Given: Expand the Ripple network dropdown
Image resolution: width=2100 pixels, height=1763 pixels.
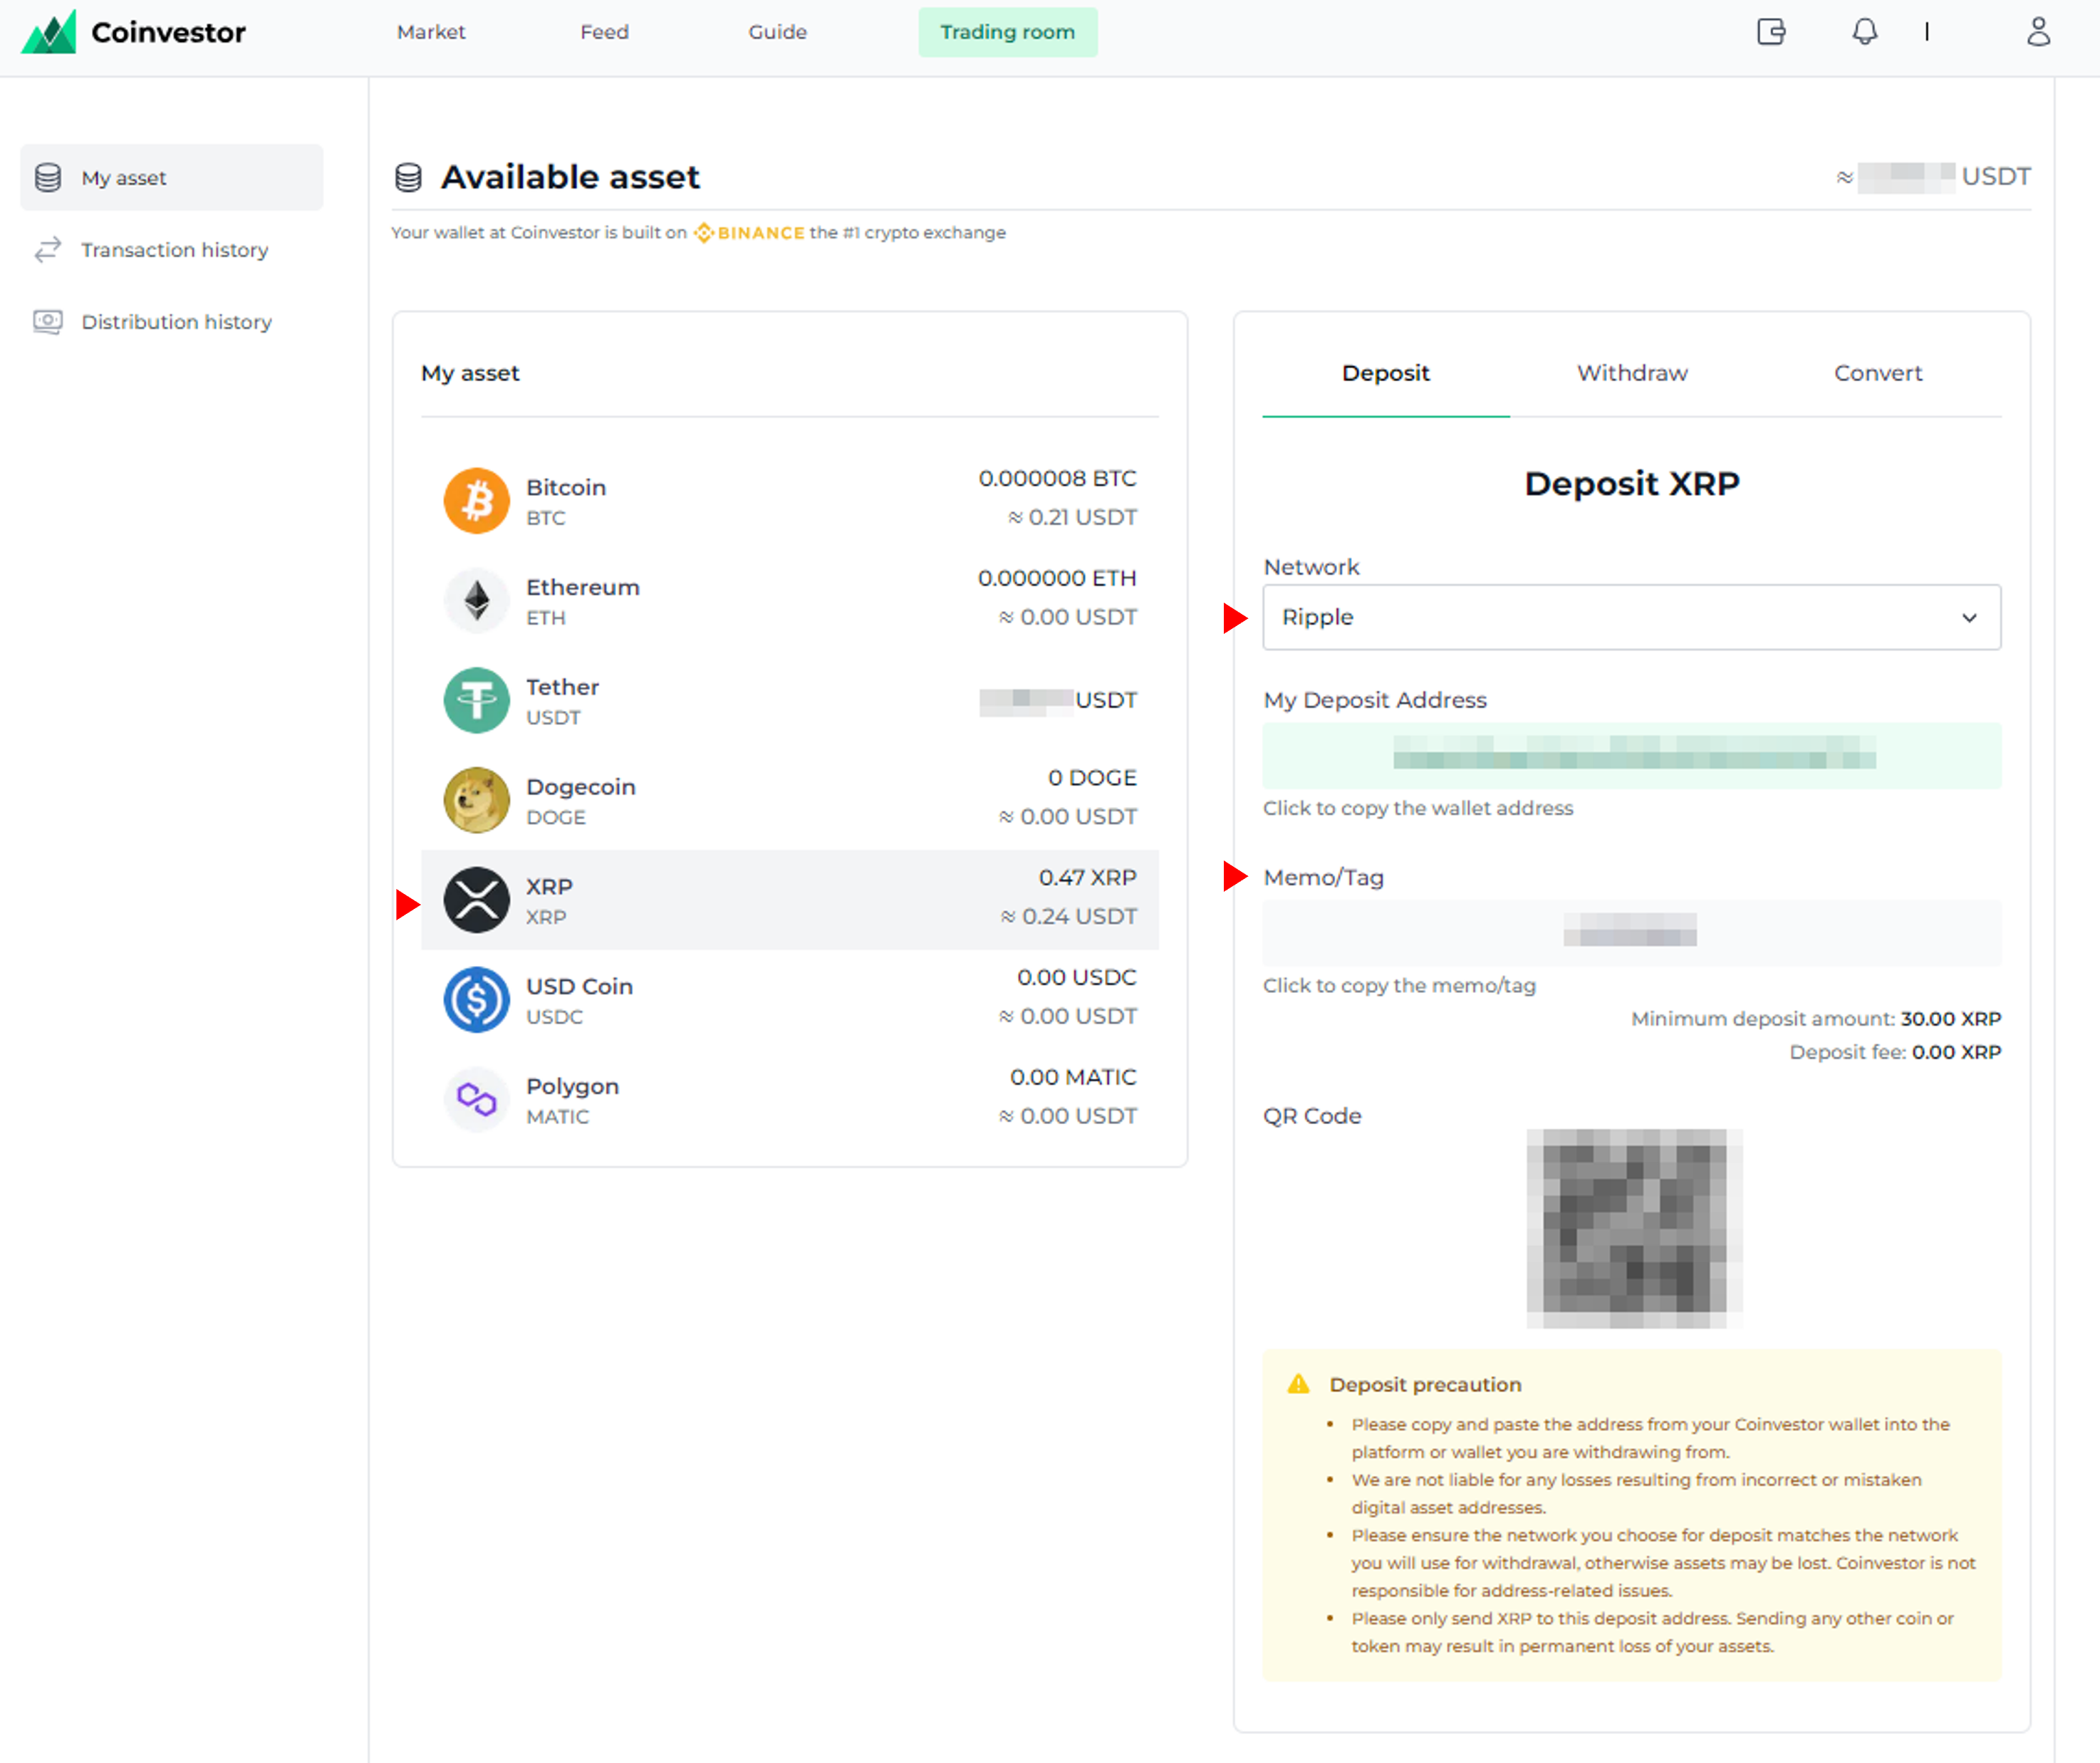Looking at the screenshot, I should (1631, 617).
